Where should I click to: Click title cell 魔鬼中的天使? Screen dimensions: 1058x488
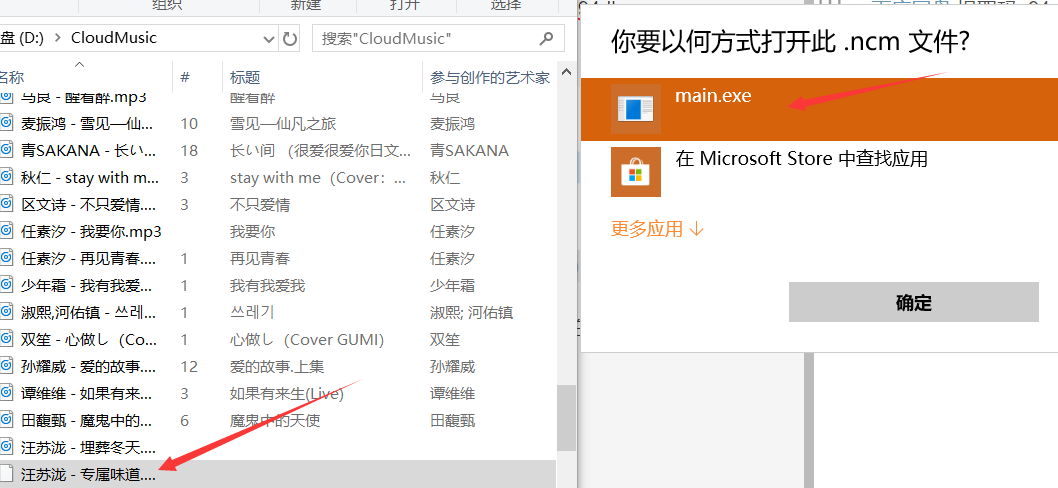[x=275, y=421]
